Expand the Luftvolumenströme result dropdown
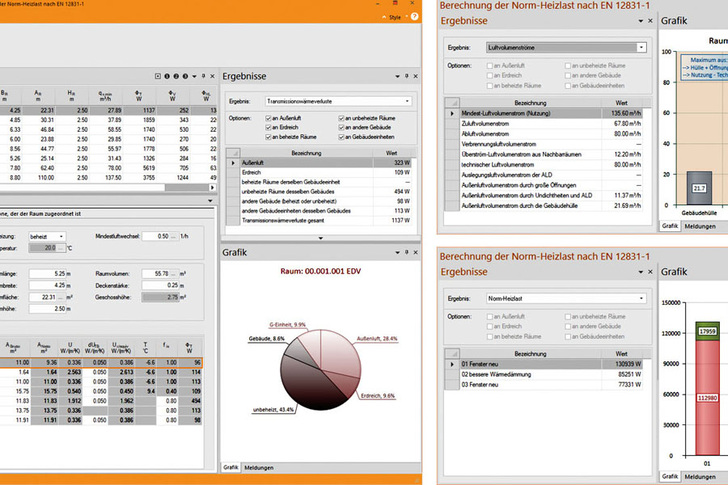 pyautogui.click(x=641, y=47)
